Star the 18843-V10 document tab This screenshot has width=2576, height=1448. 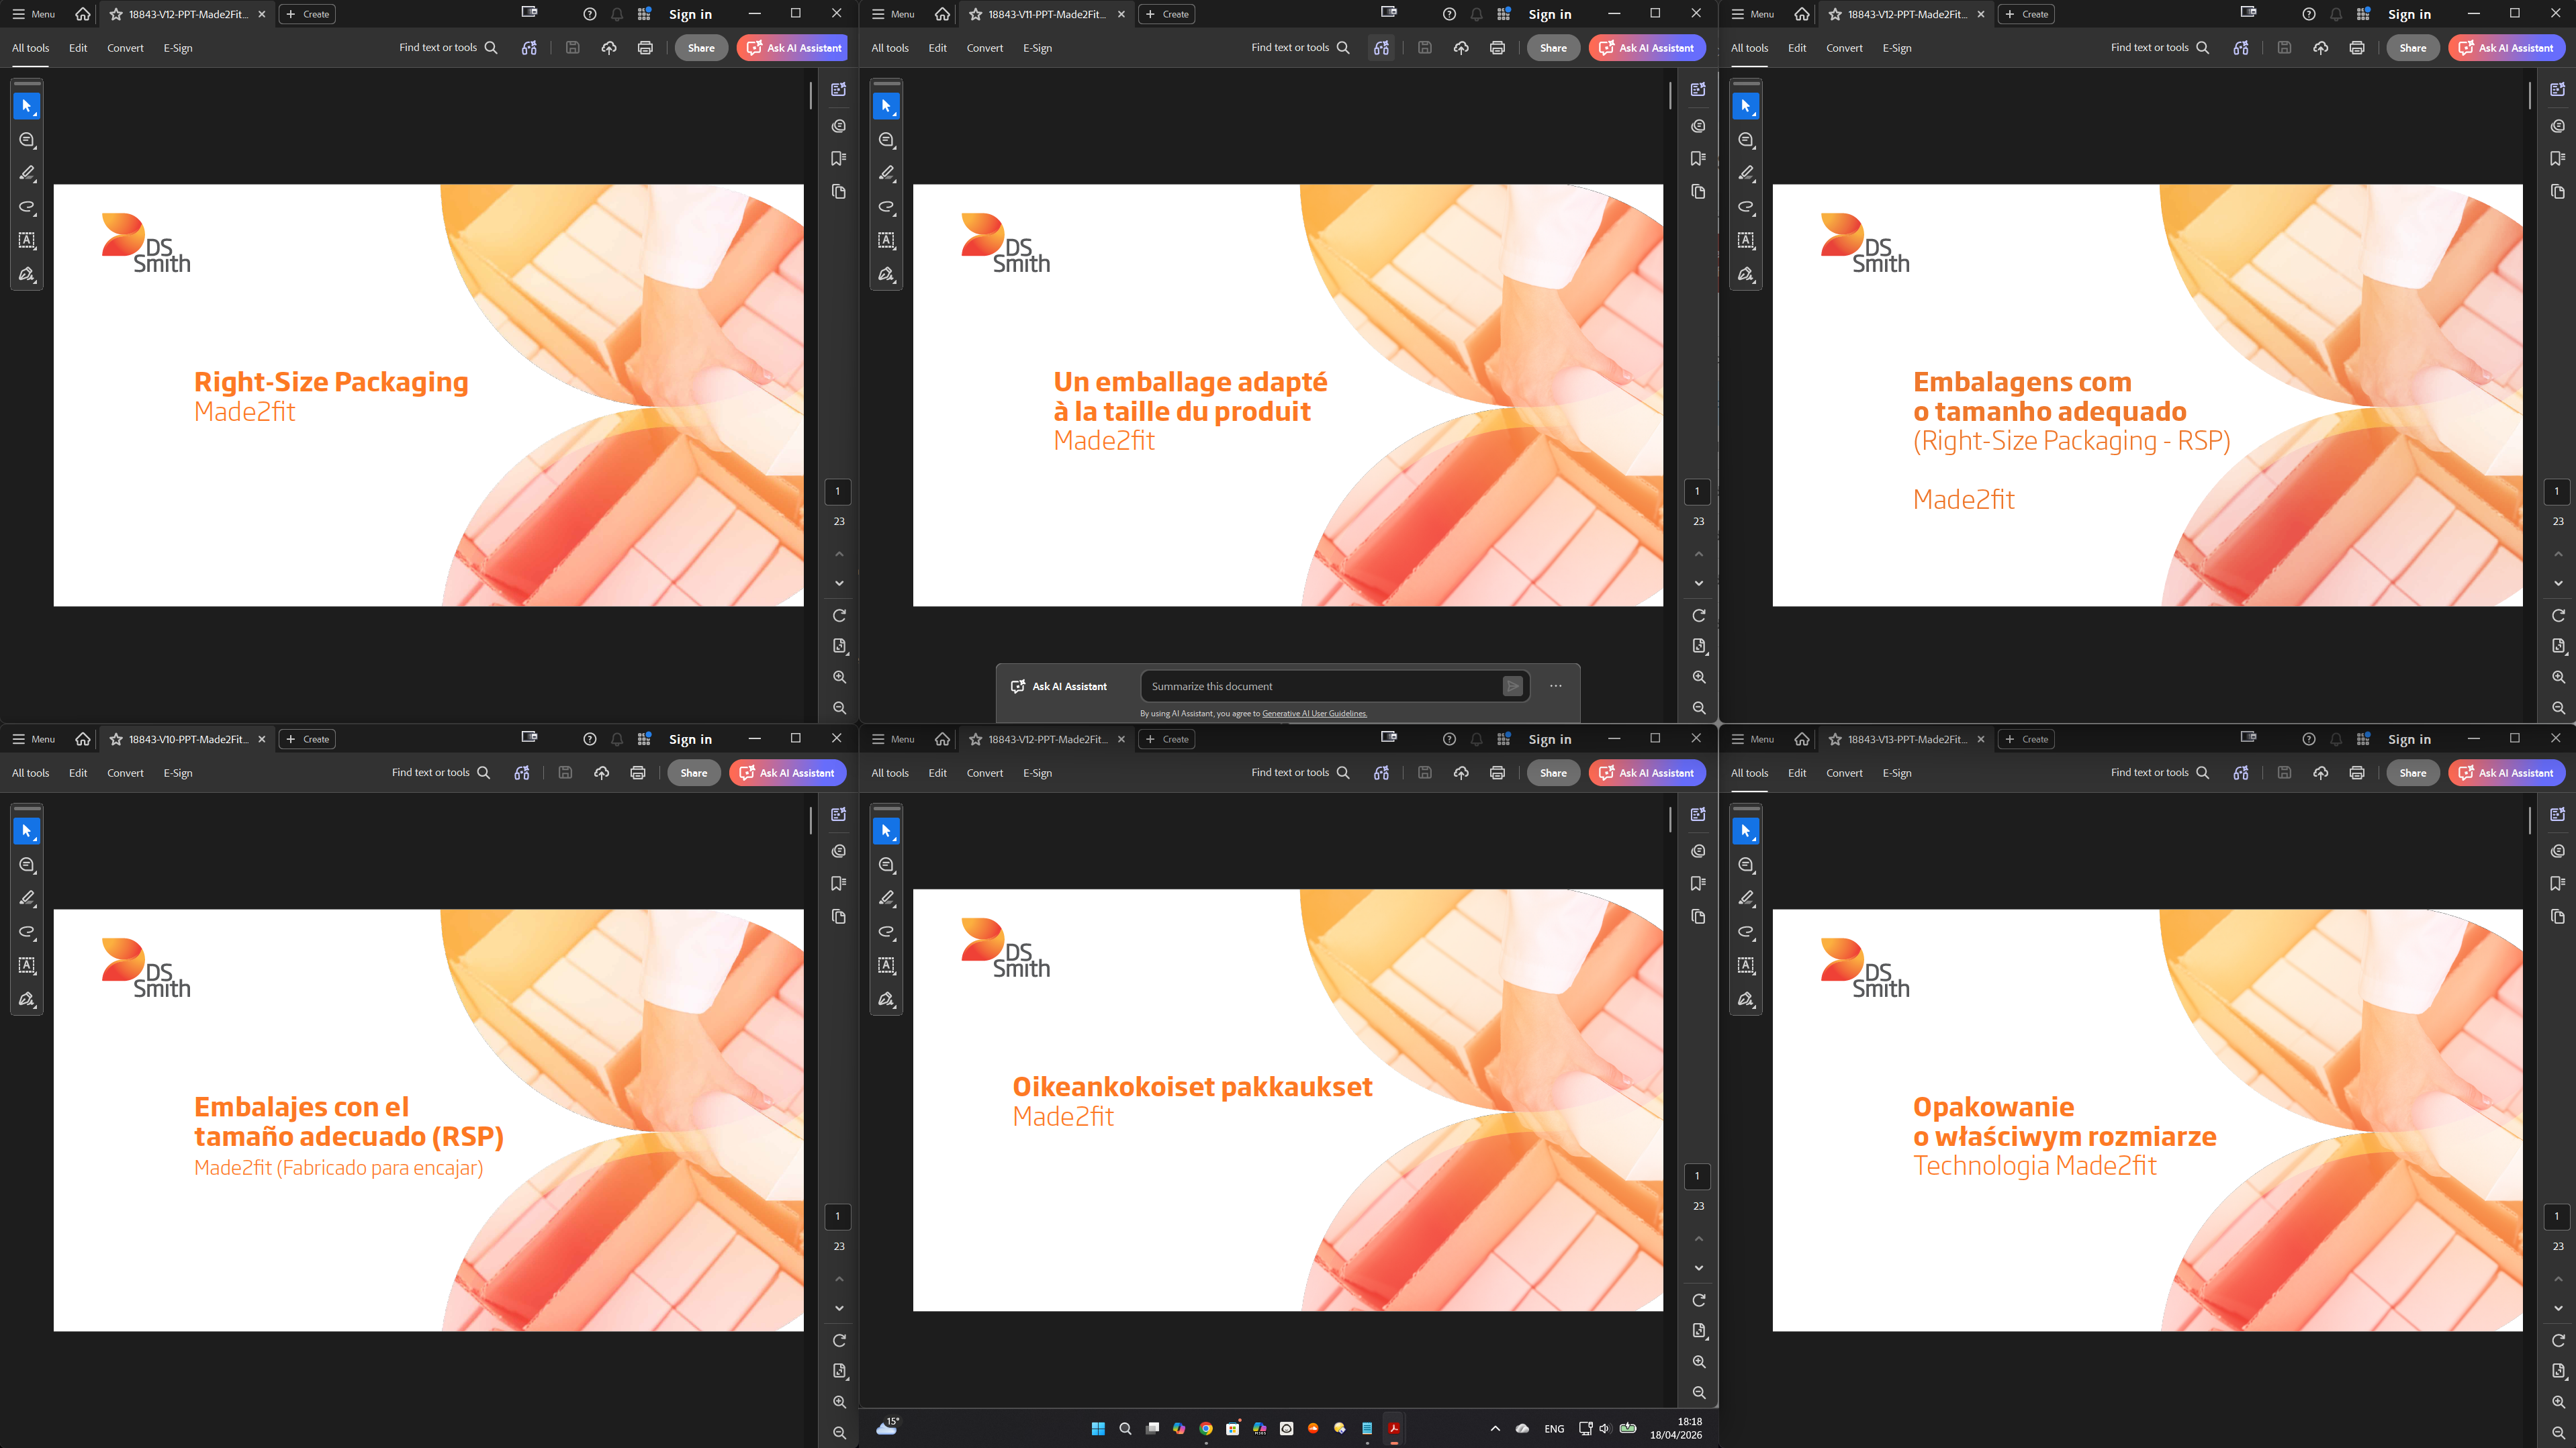pyautogui.click(x=116, y=739)
